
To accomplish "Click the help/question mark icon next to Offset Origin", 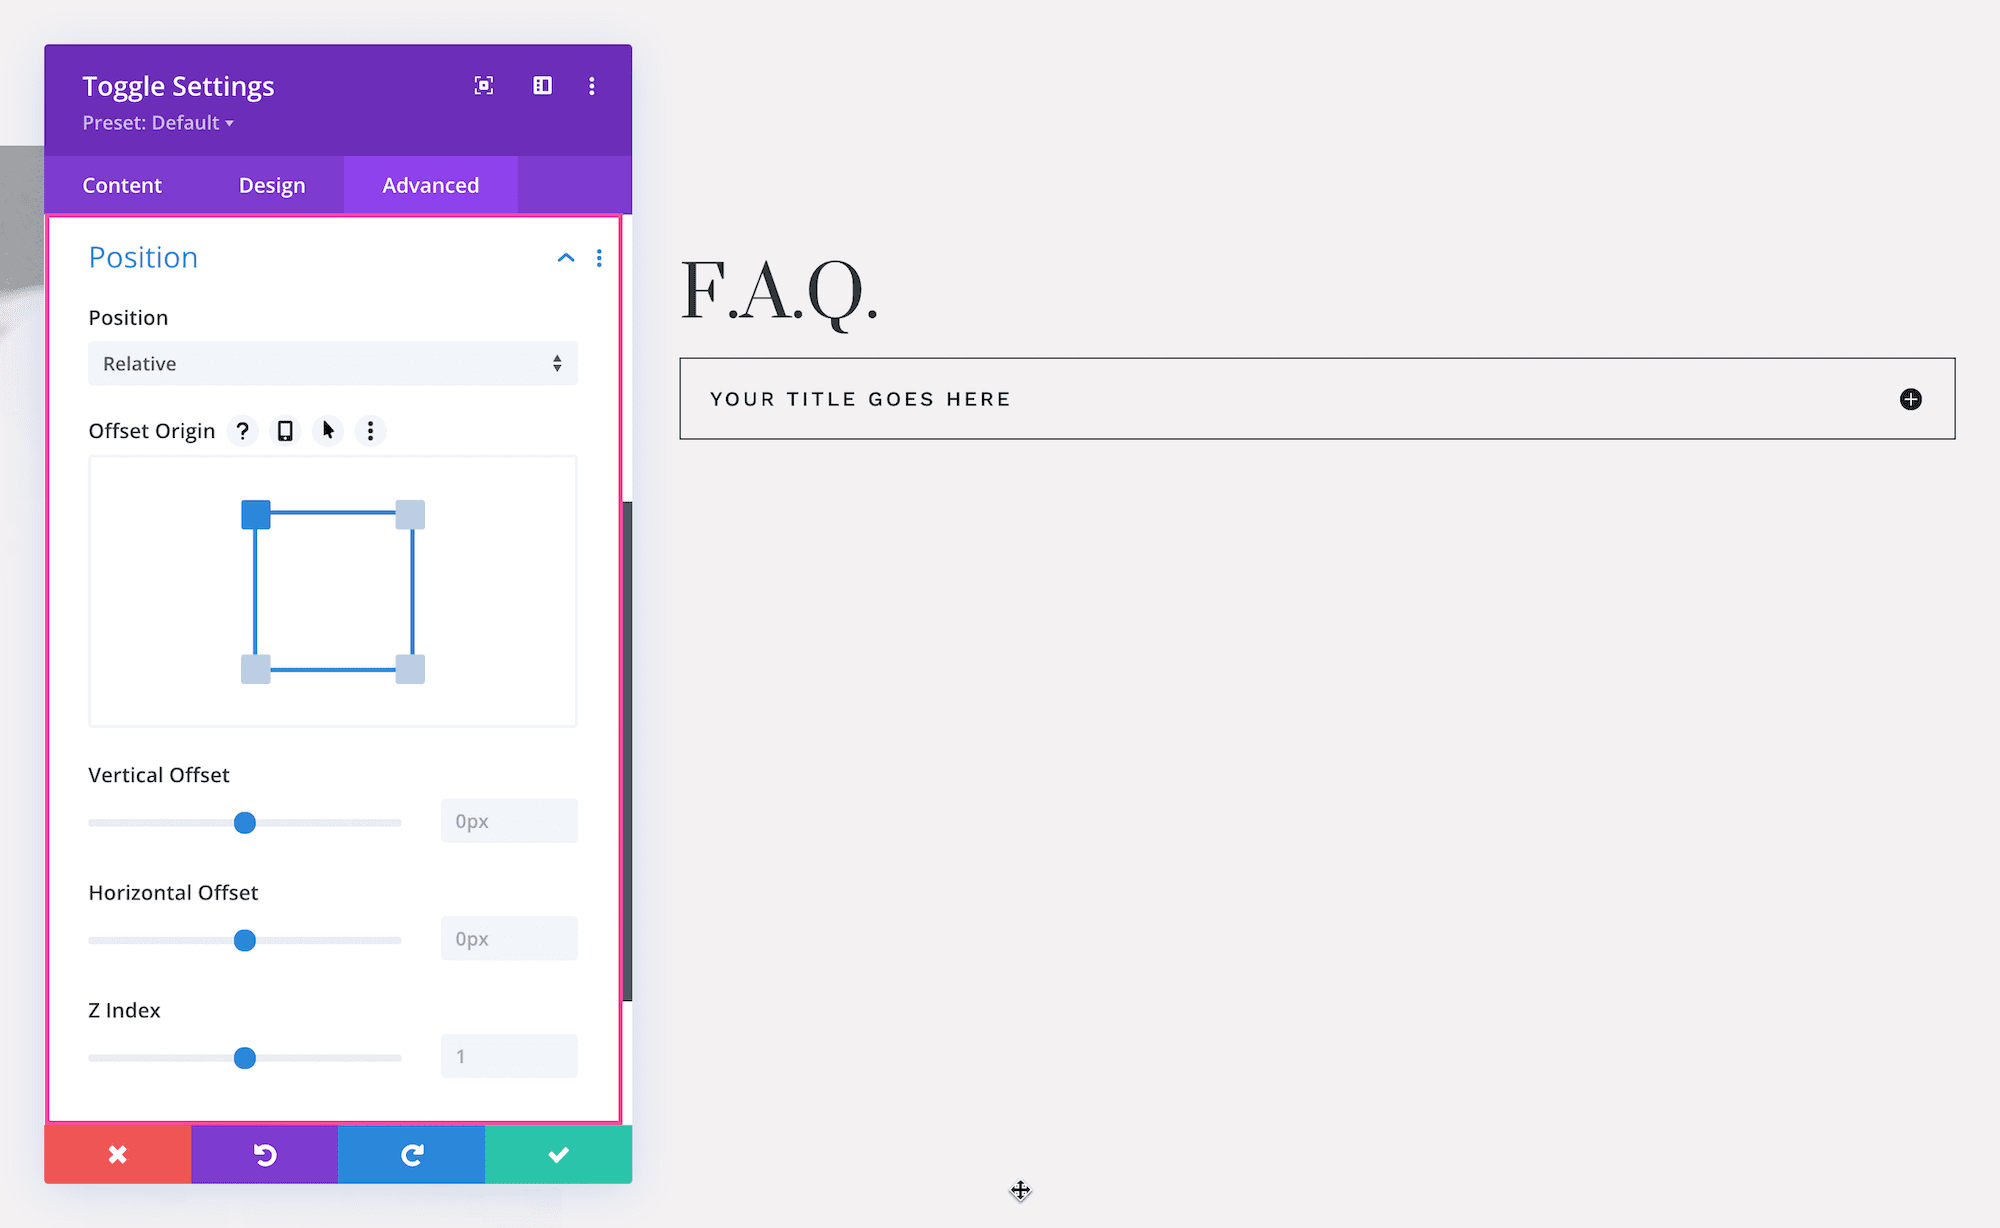I will [x=241, y=430].
